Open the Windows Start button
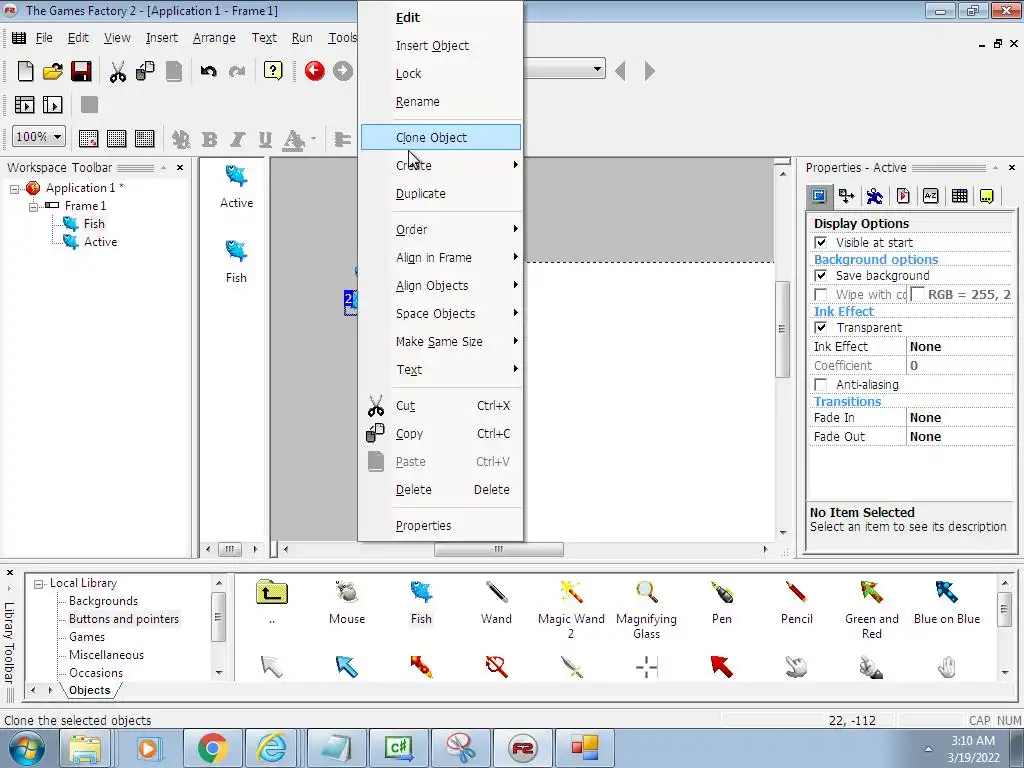Image resolution: width=1024 pixels, height=768 pixels. pos(26,748)
